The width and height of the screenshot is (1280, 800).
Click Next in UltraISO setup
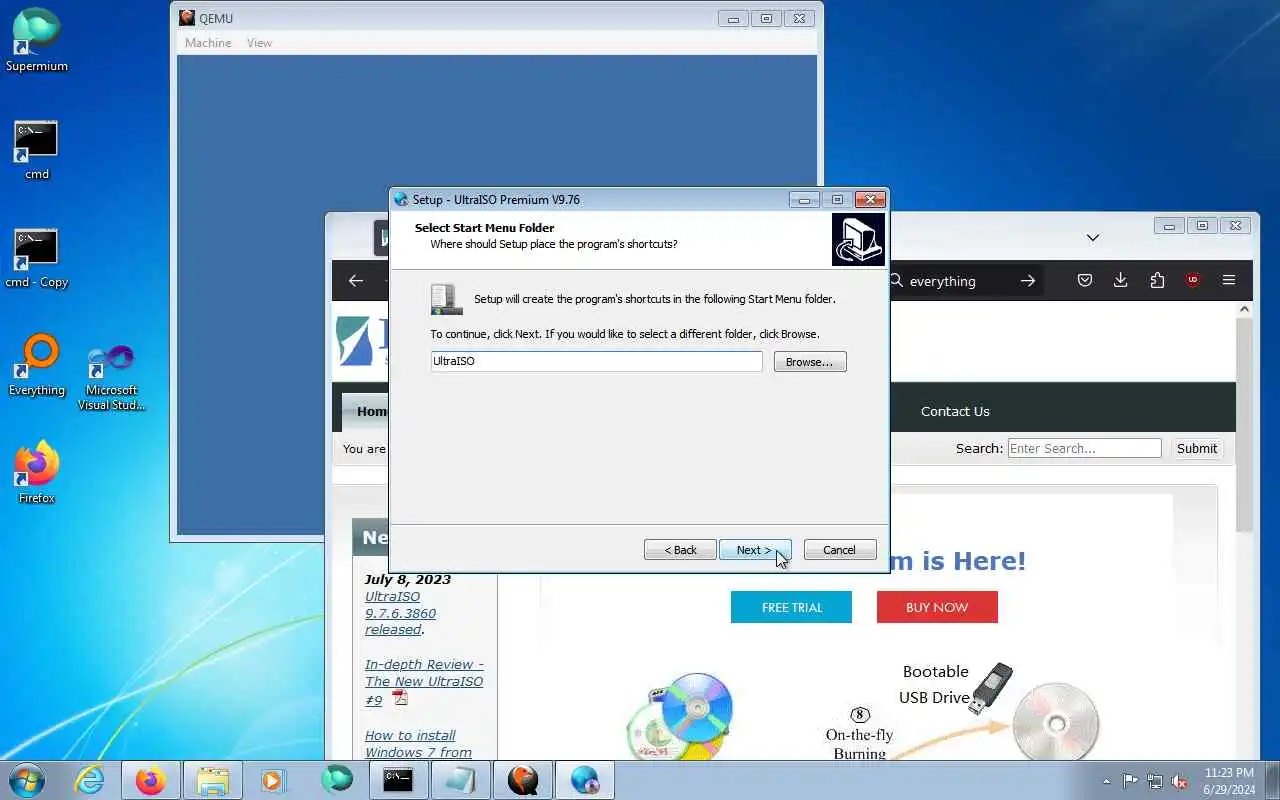pyautogui.click(x=755, y=550)
